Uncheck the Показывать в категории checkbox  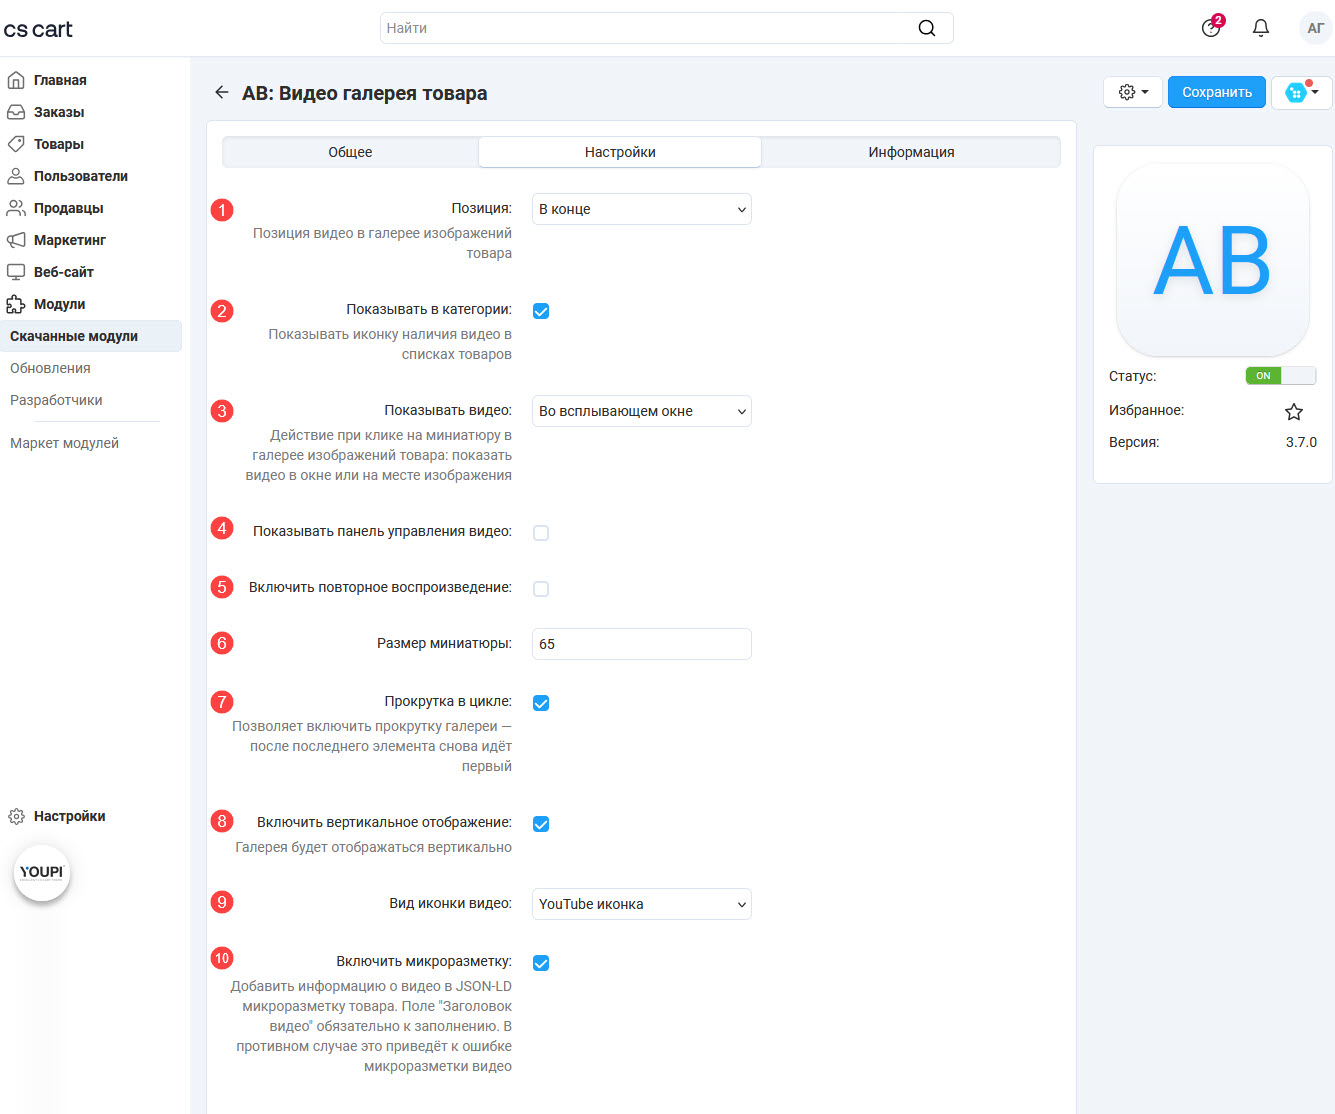[541, 311]
